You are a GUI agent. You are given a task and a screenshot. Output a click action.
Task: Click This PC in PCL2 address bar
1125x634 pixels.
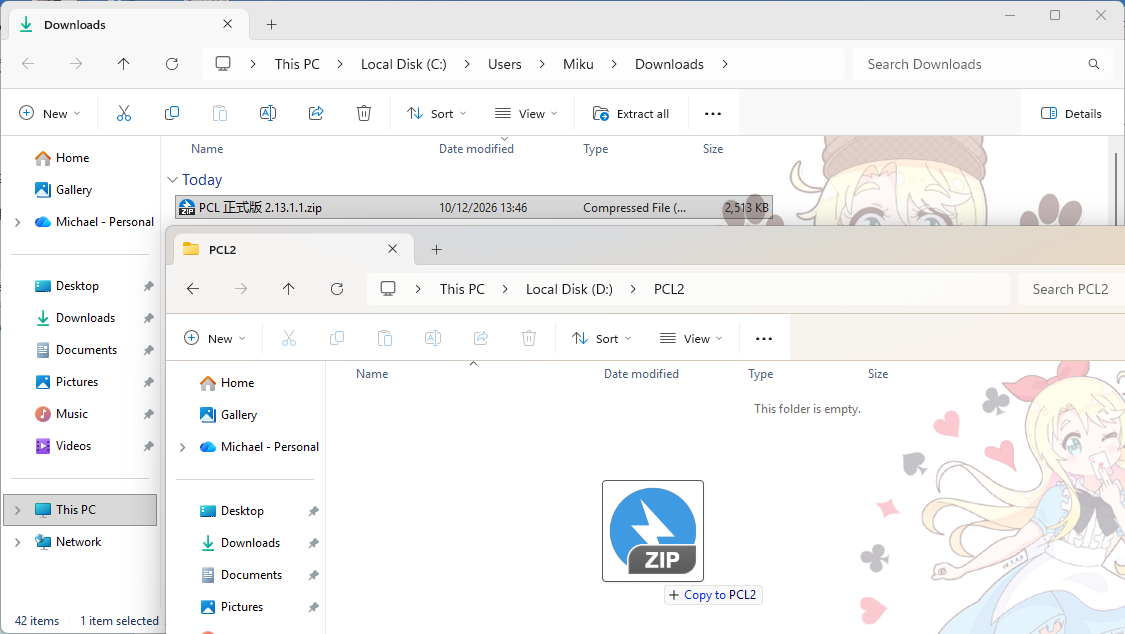click(x=462, y=289)
